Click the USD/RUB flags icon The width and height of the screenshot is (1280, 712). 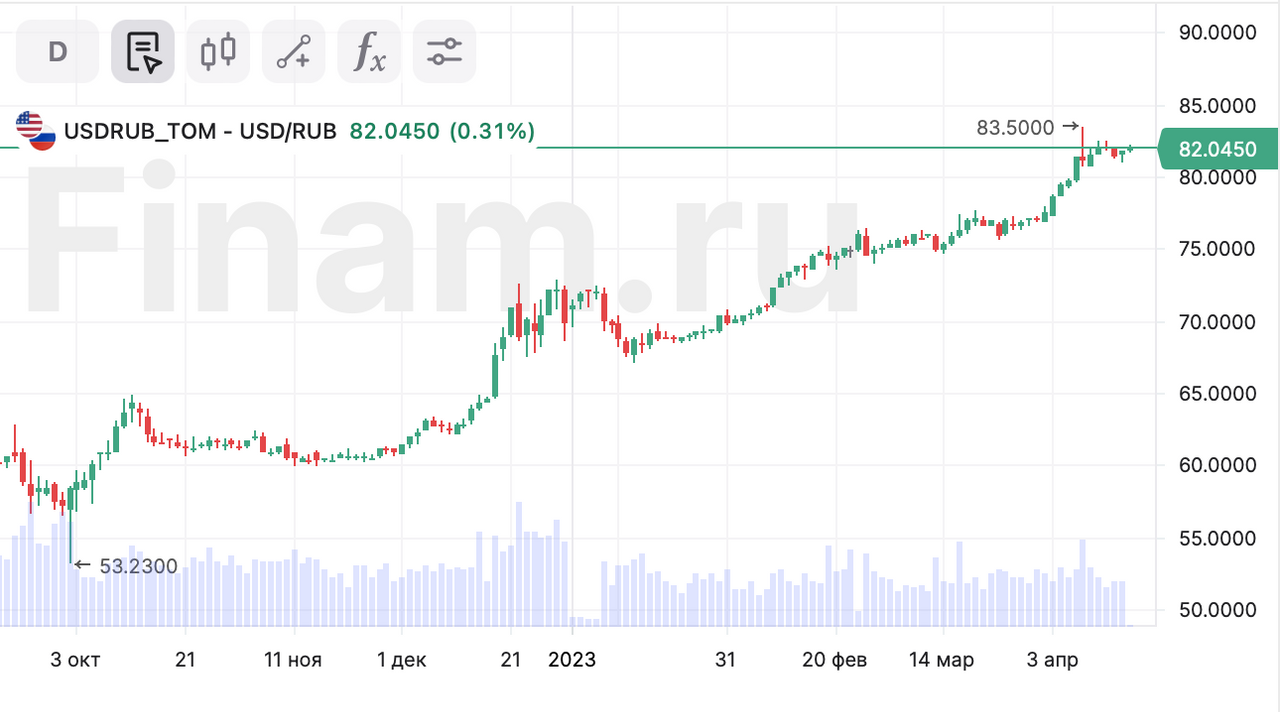(36, 131)
